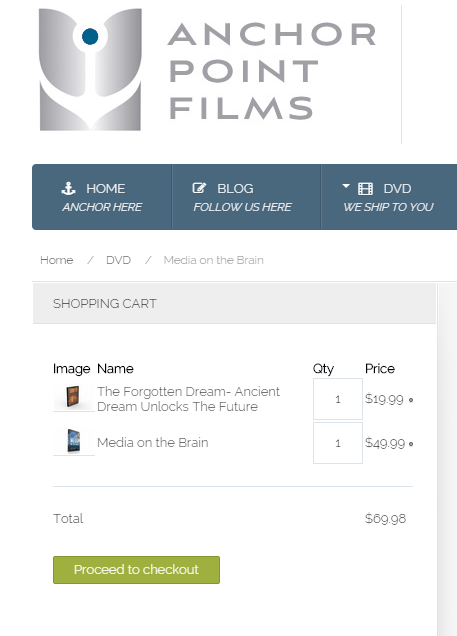The width and height of the screenshot is (457, 636).
Task: Click the film strip icon beside DVD
Action: coord(365,189)
